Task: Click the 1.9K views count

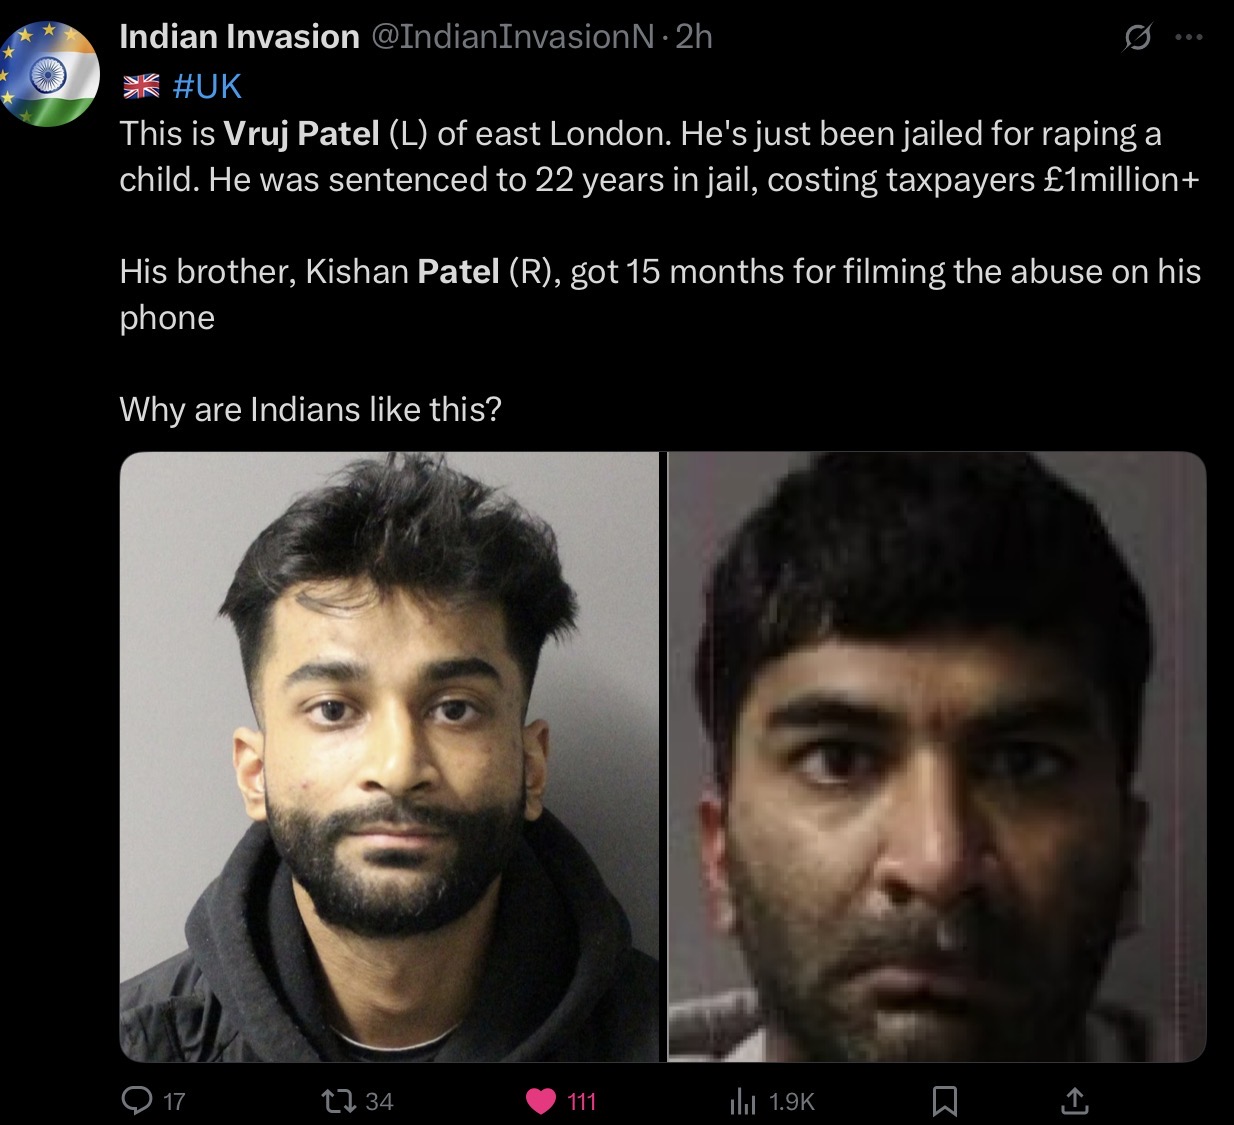Action: pos(792,1102)
